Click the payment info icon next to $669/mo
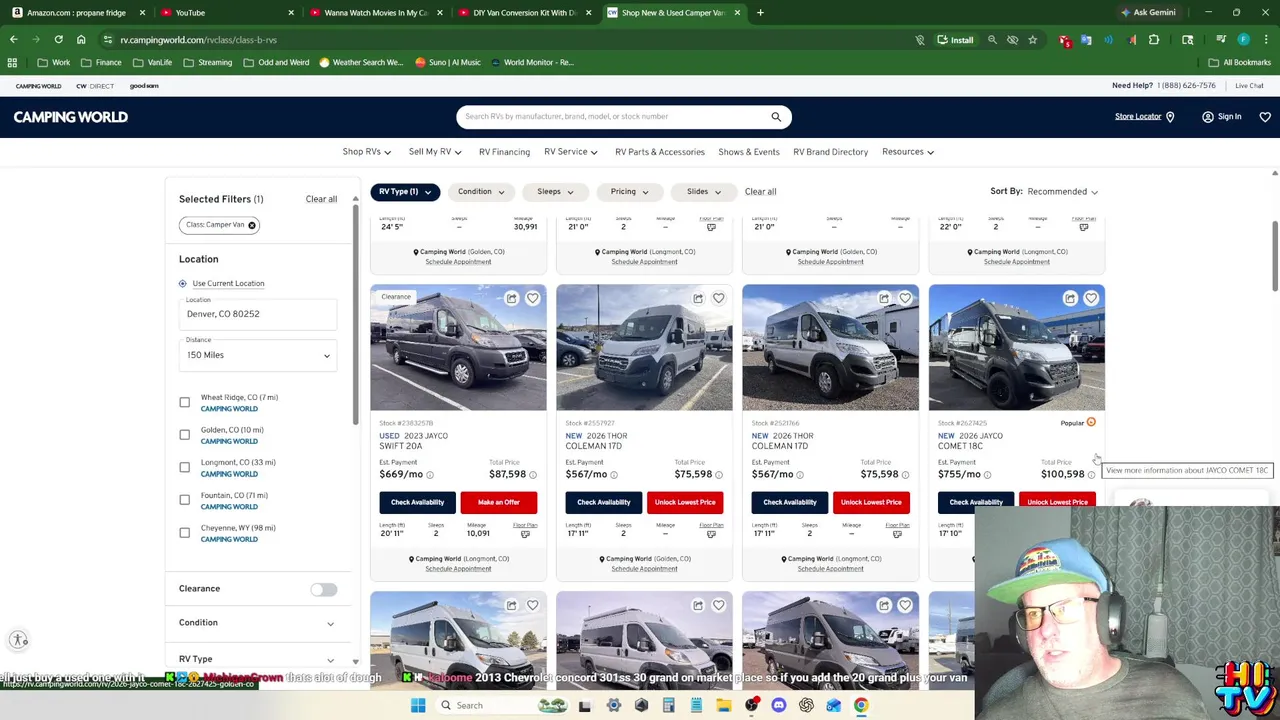1280x720 pixels. tap(430, 475)
